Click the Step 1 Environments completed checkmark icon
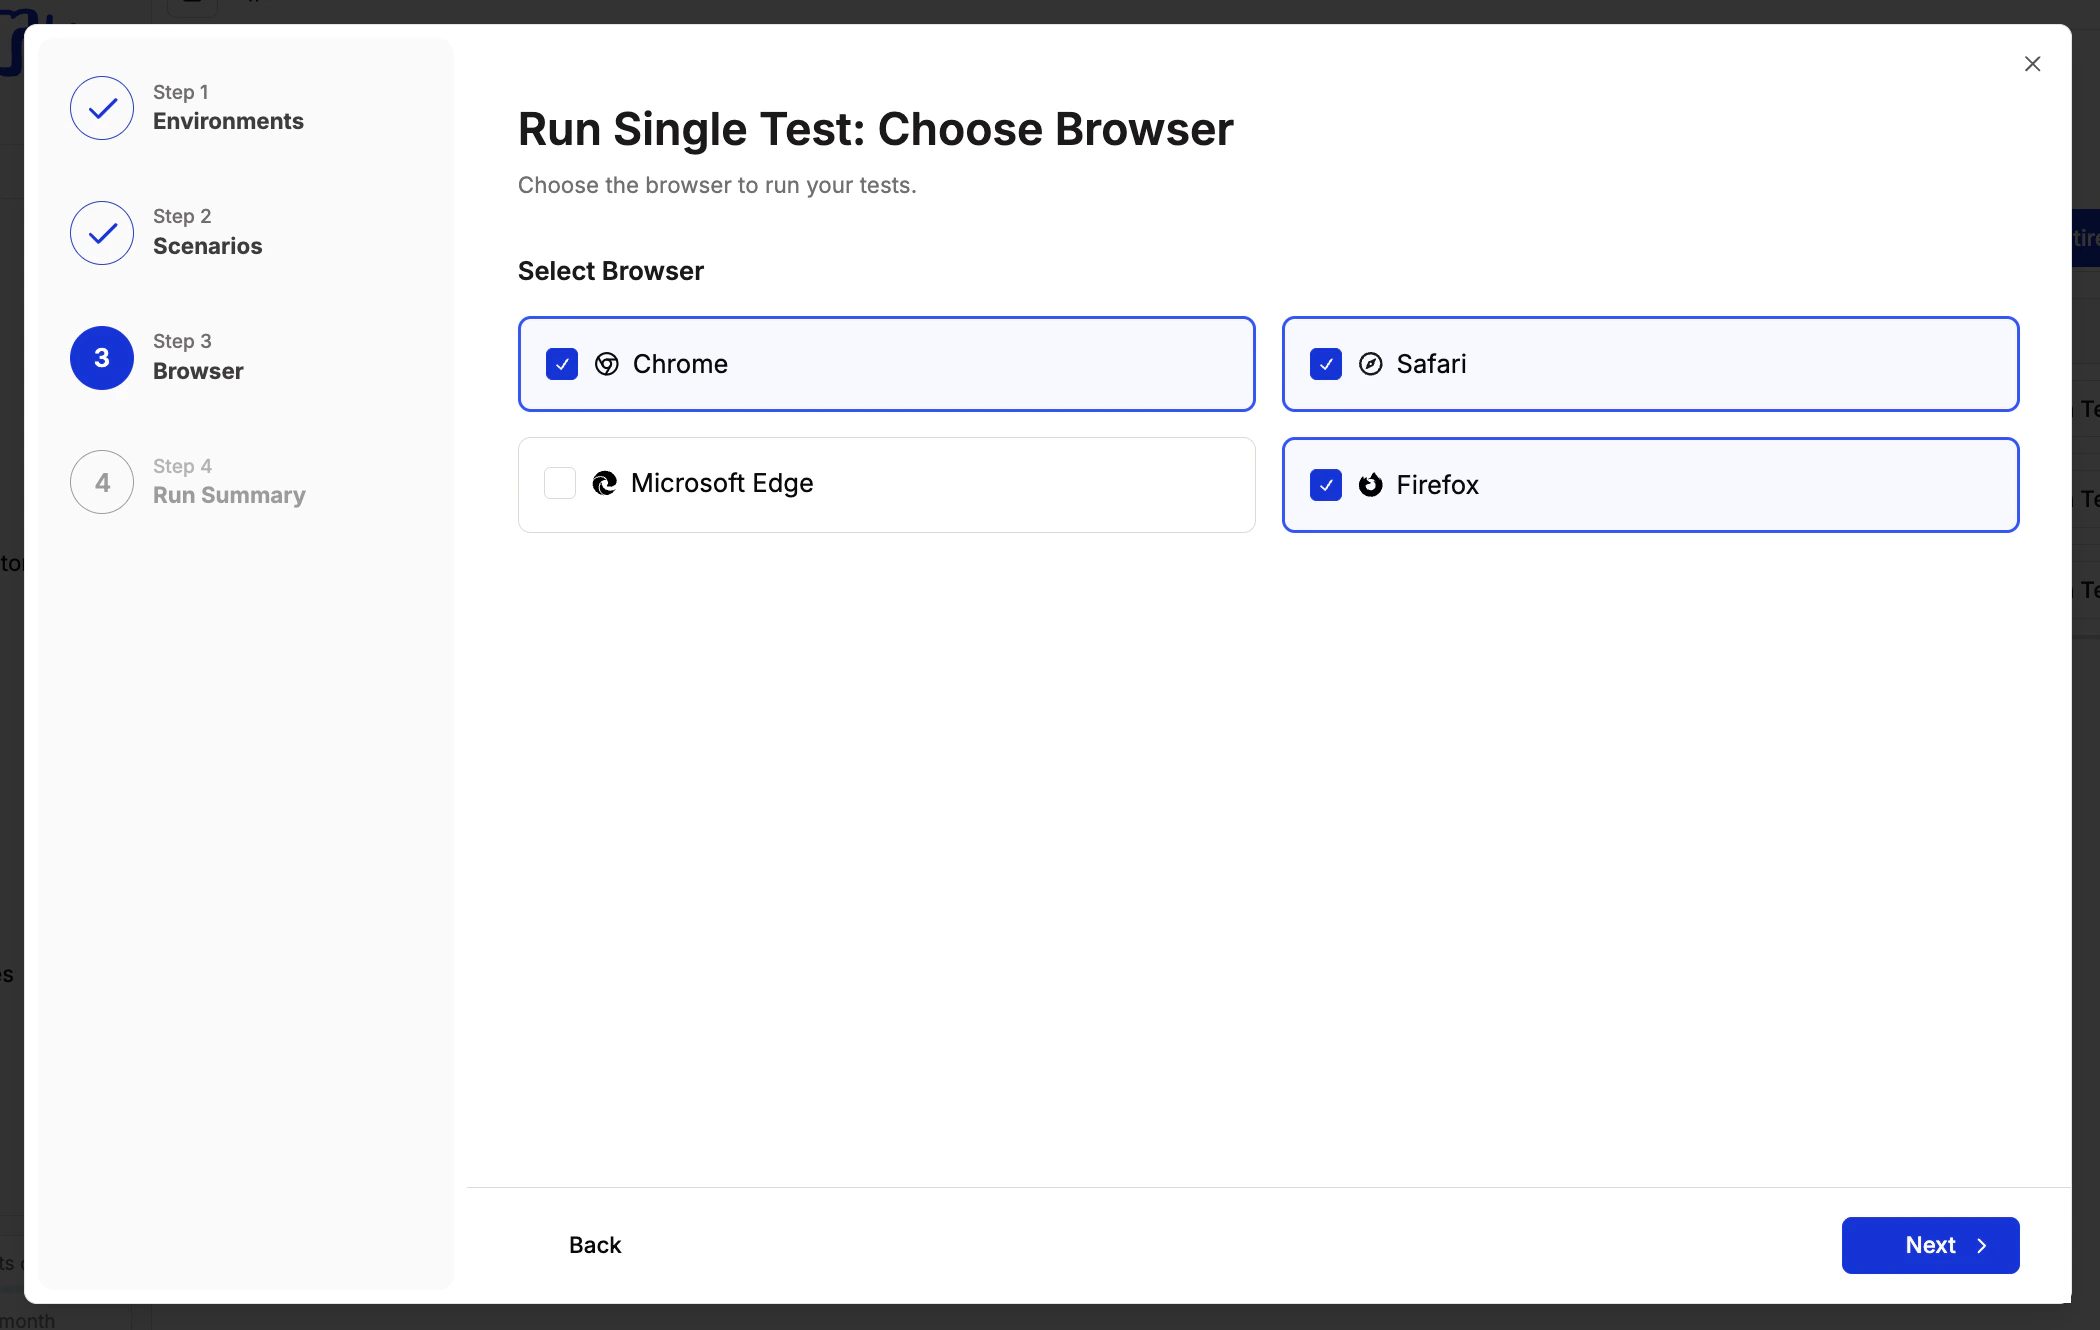2100x1330 pixels. 101,108
